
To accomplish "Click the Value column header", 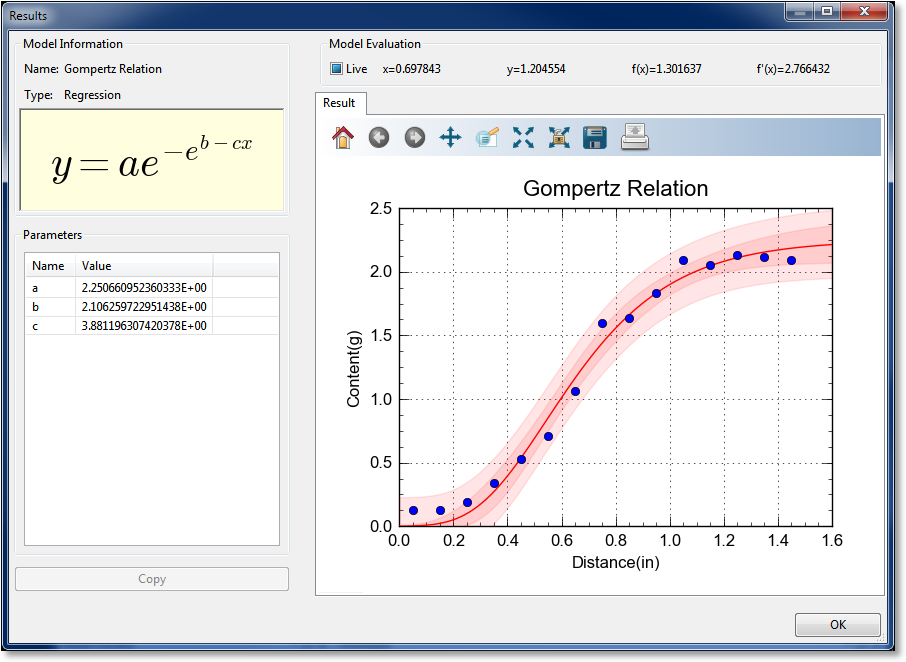I will coord(144,266).
